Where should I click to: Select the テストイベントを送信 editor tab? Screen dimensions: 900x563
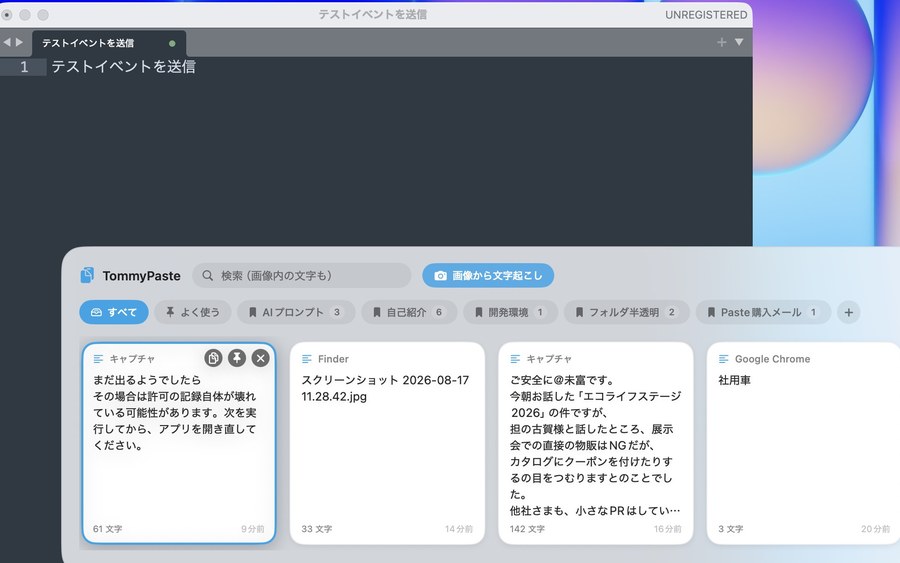[x=109, y=43]
